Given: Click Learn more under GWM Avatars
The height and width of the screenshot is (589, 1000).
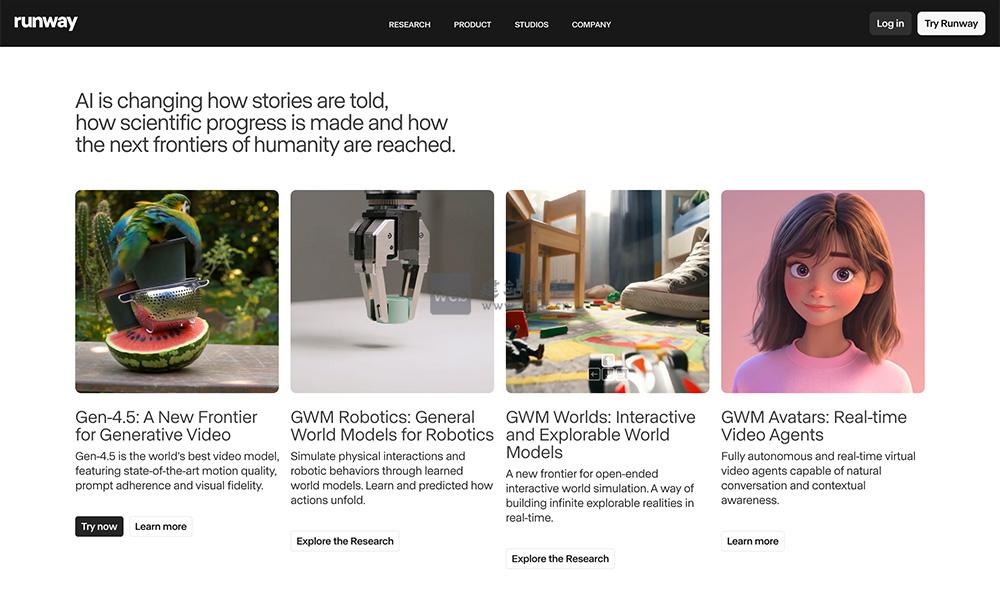Looking at the screenshot, I should (752, 541).
